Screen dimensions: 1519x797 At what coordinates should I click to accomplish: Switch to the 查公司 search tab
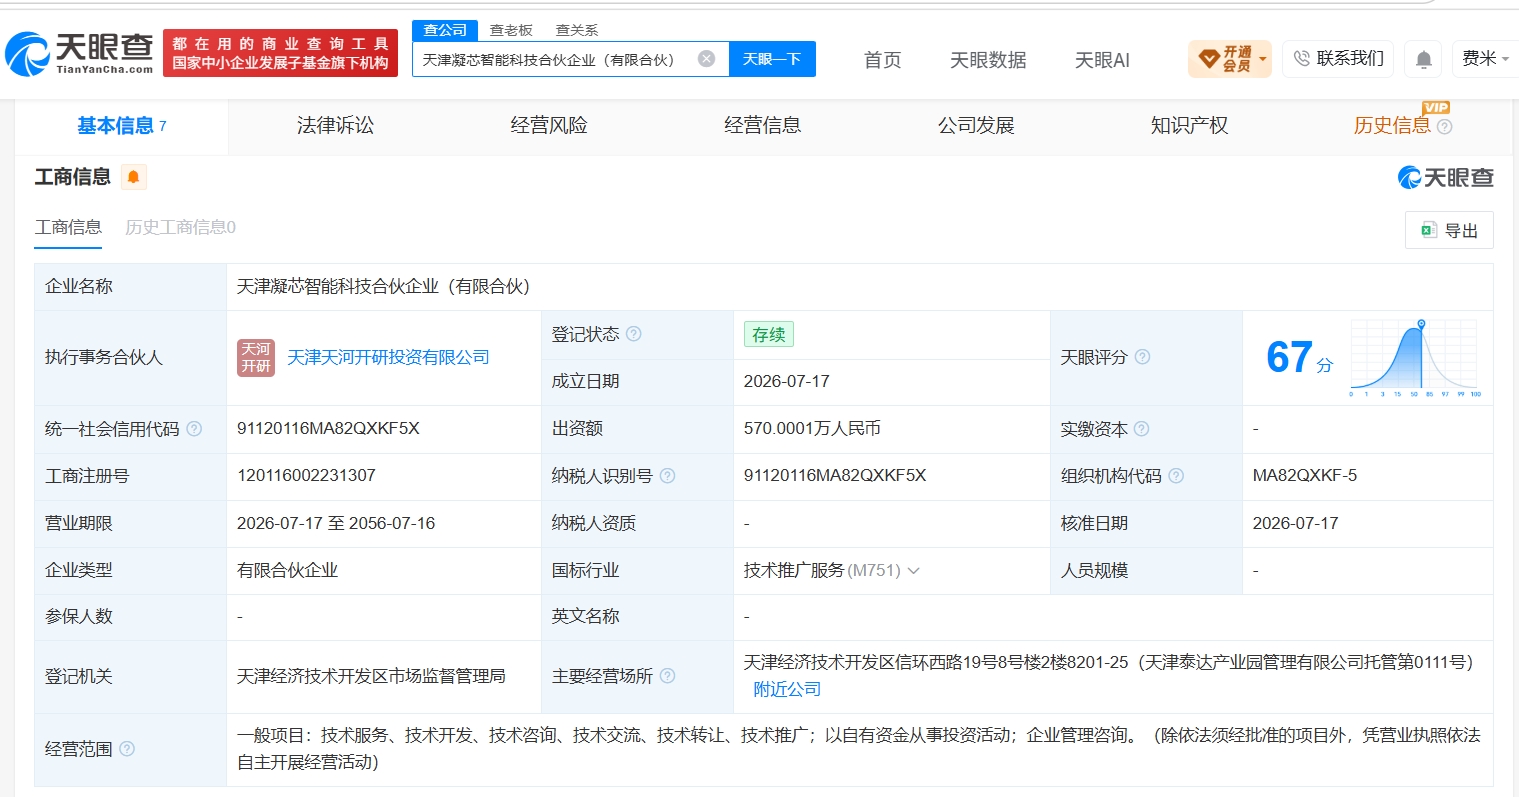(x=445, y=30)
